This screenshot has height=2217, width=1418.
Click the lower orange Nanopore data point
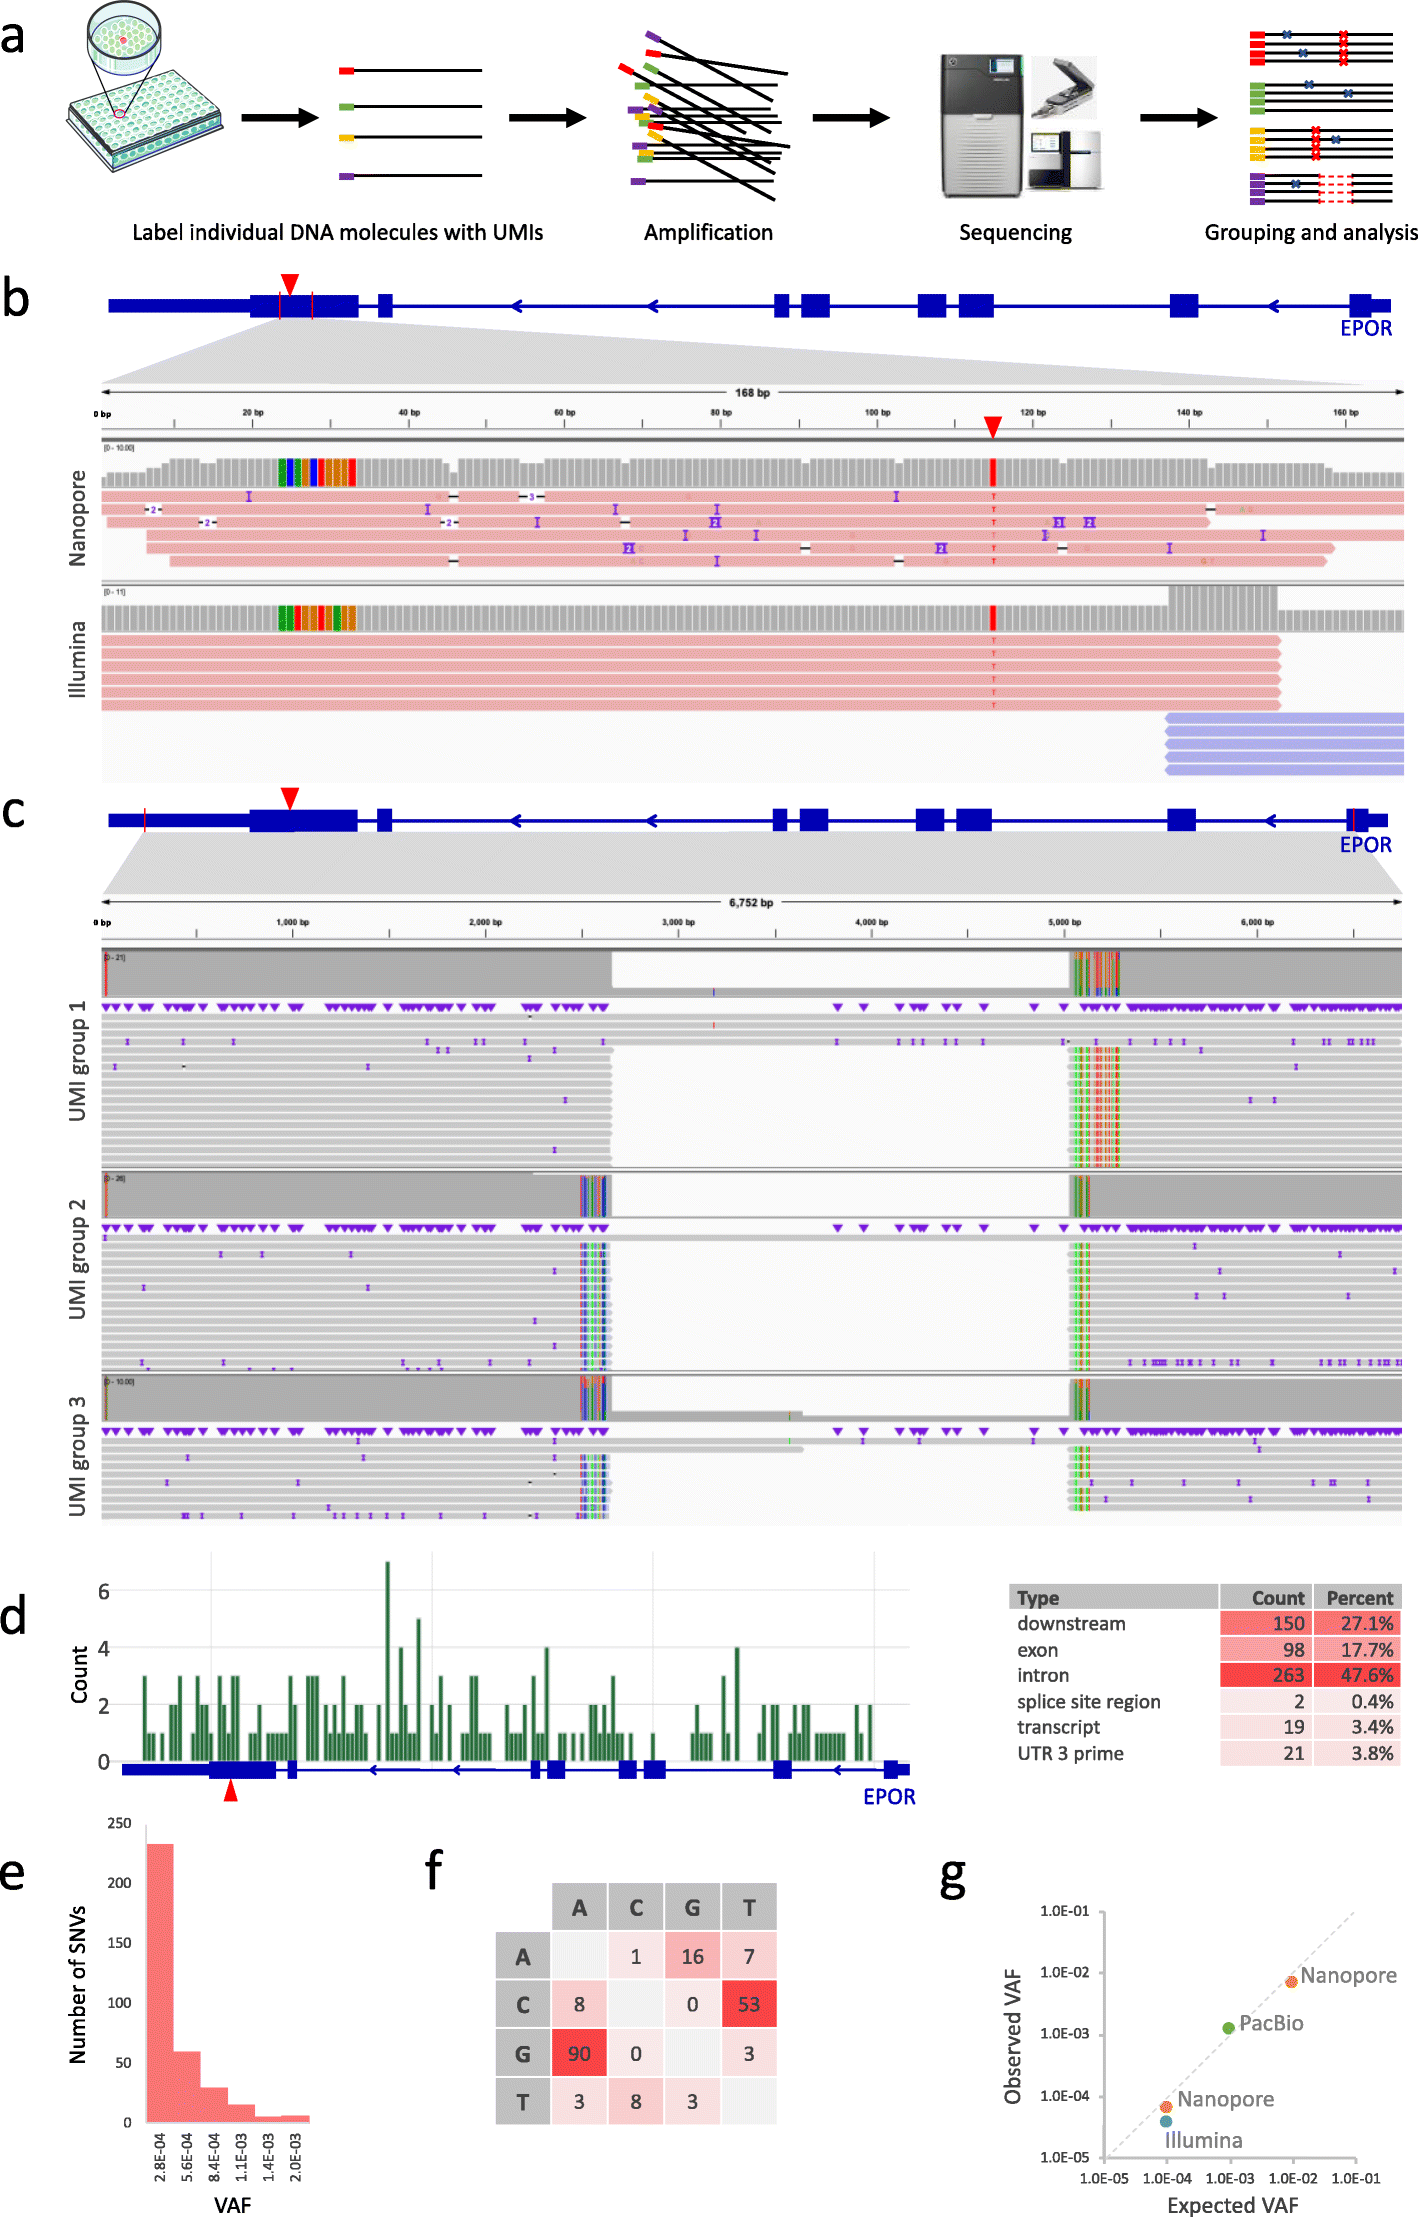(1166, 2107)
